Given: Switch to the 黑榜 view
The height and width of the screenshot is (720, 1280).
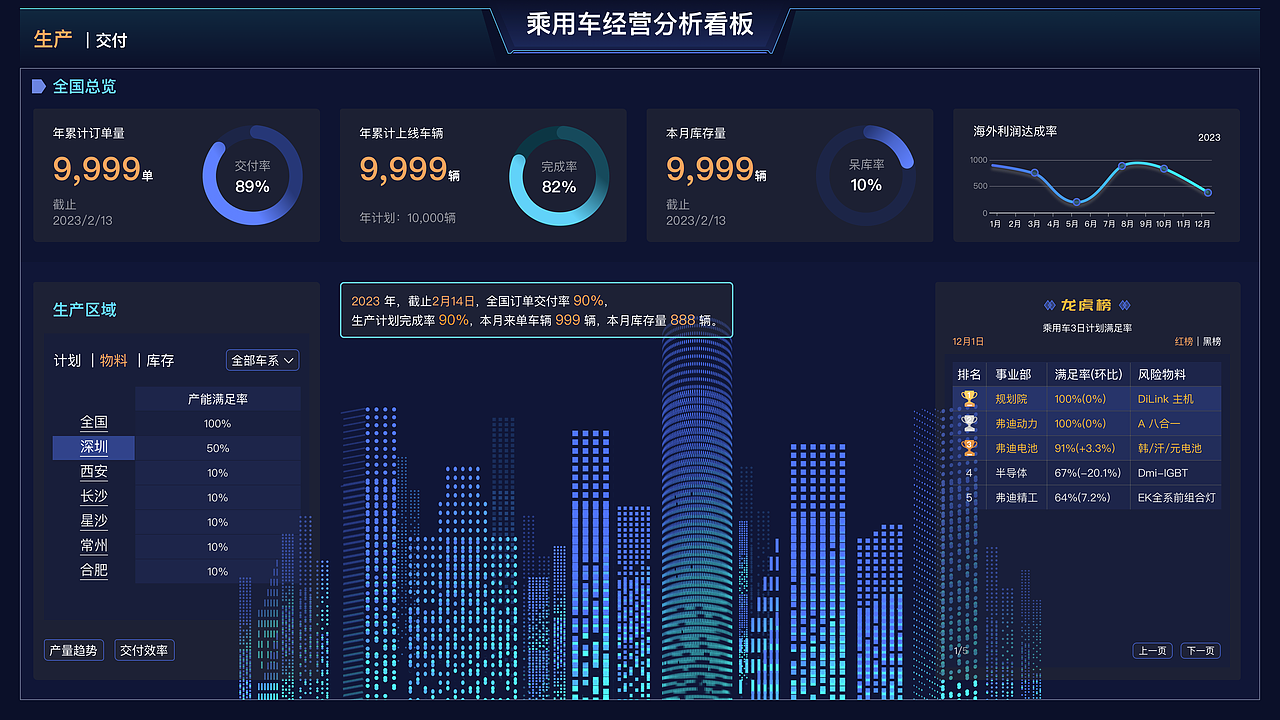Looking at the screenshot, I should [x=1213, y=340].
